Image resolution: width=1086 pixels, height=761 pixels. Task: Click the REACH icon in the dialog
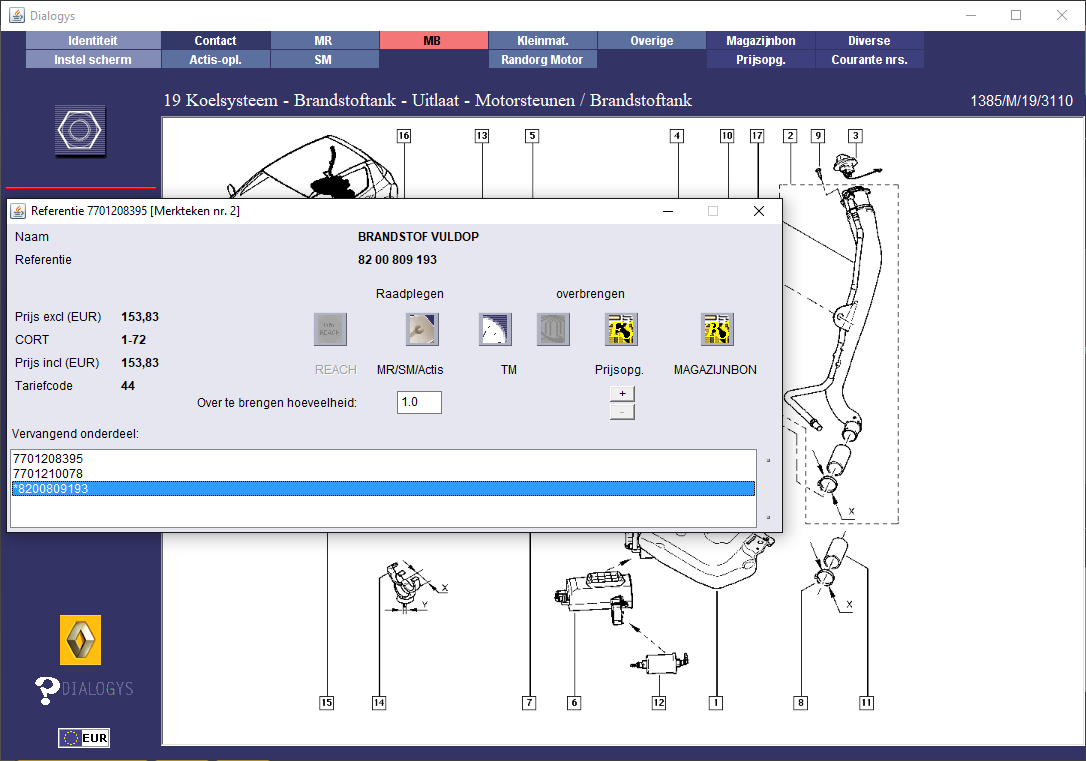pos(330,329)
